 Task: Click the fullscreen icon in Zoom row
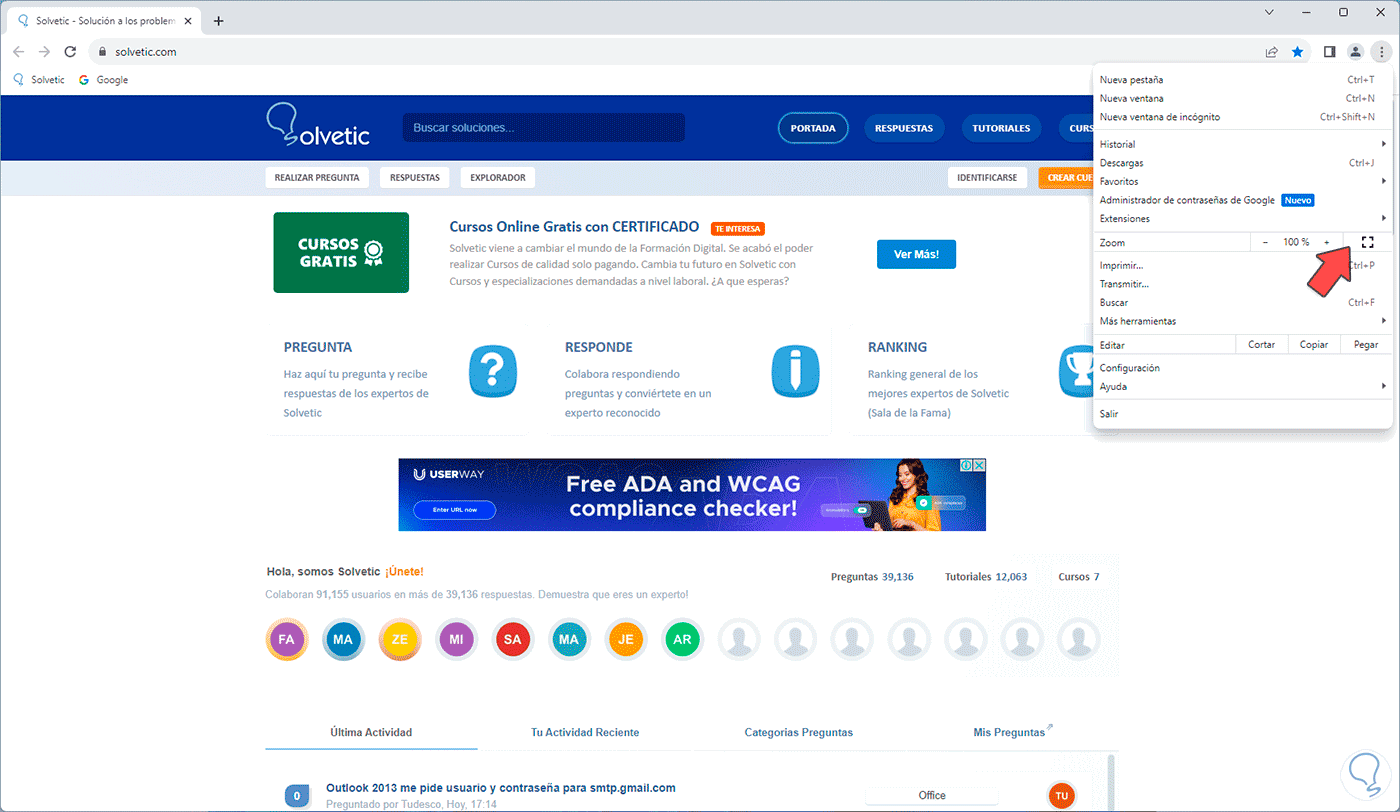(1368, 242)
